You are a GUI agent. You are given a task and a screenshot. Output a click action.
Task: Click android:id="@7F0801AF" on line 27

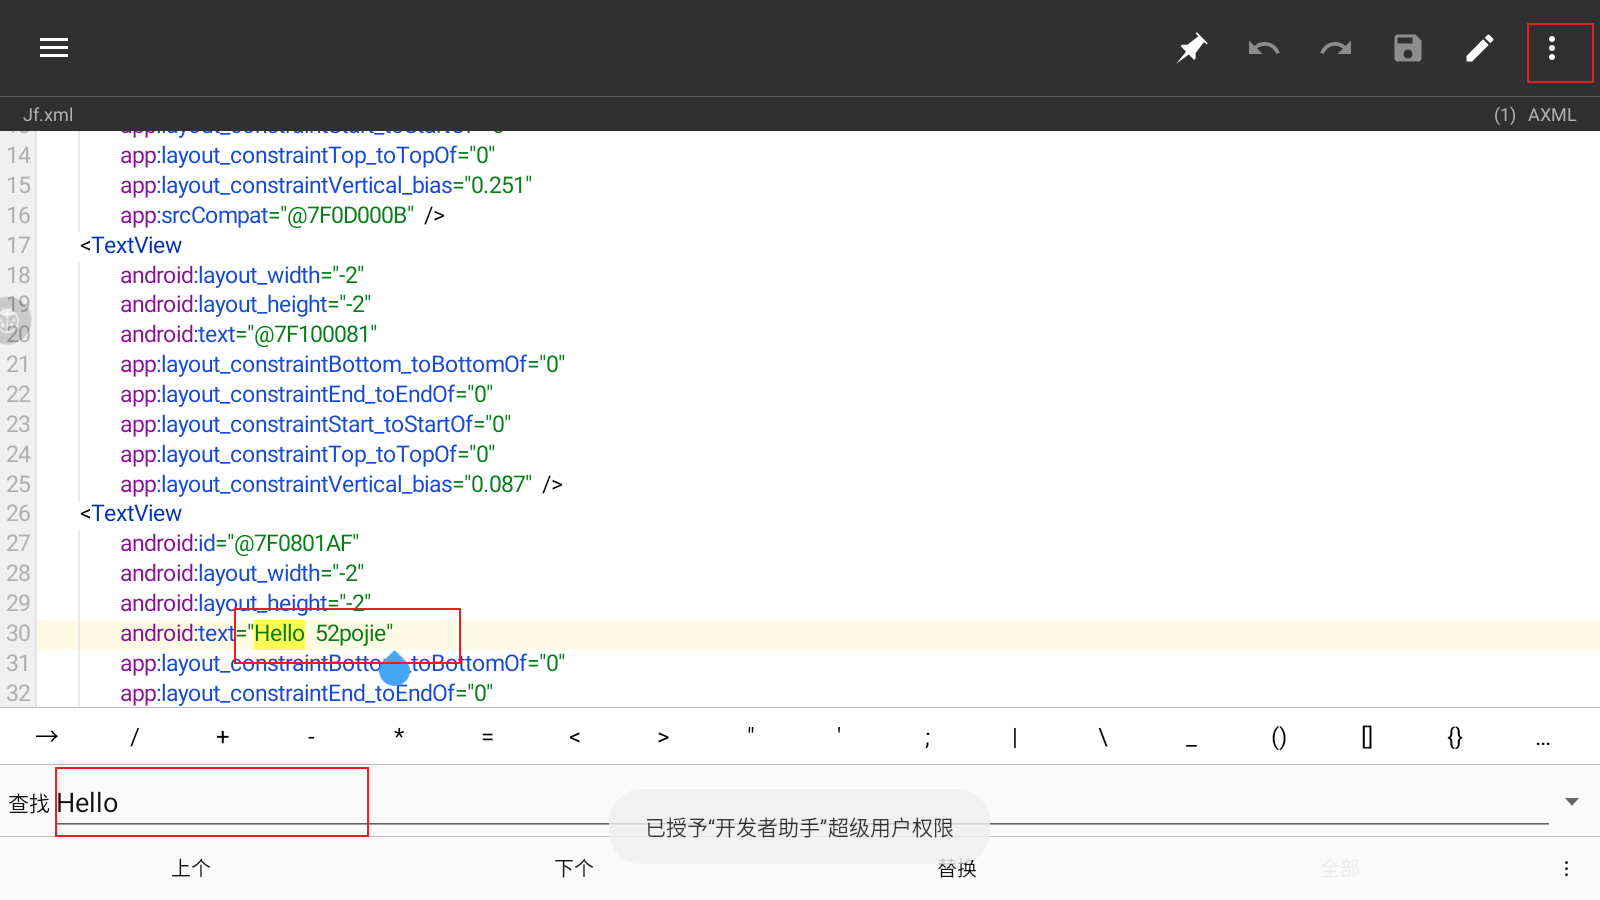tap(240, 544)
